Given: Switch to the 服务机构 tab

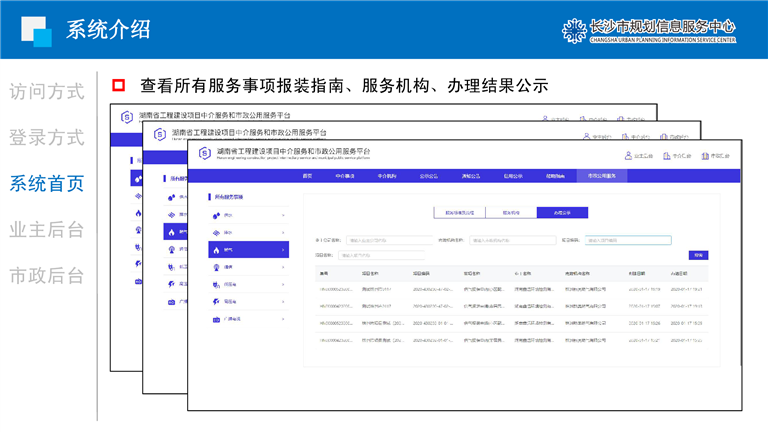Looking at the screenshot, I should [510, 212].
